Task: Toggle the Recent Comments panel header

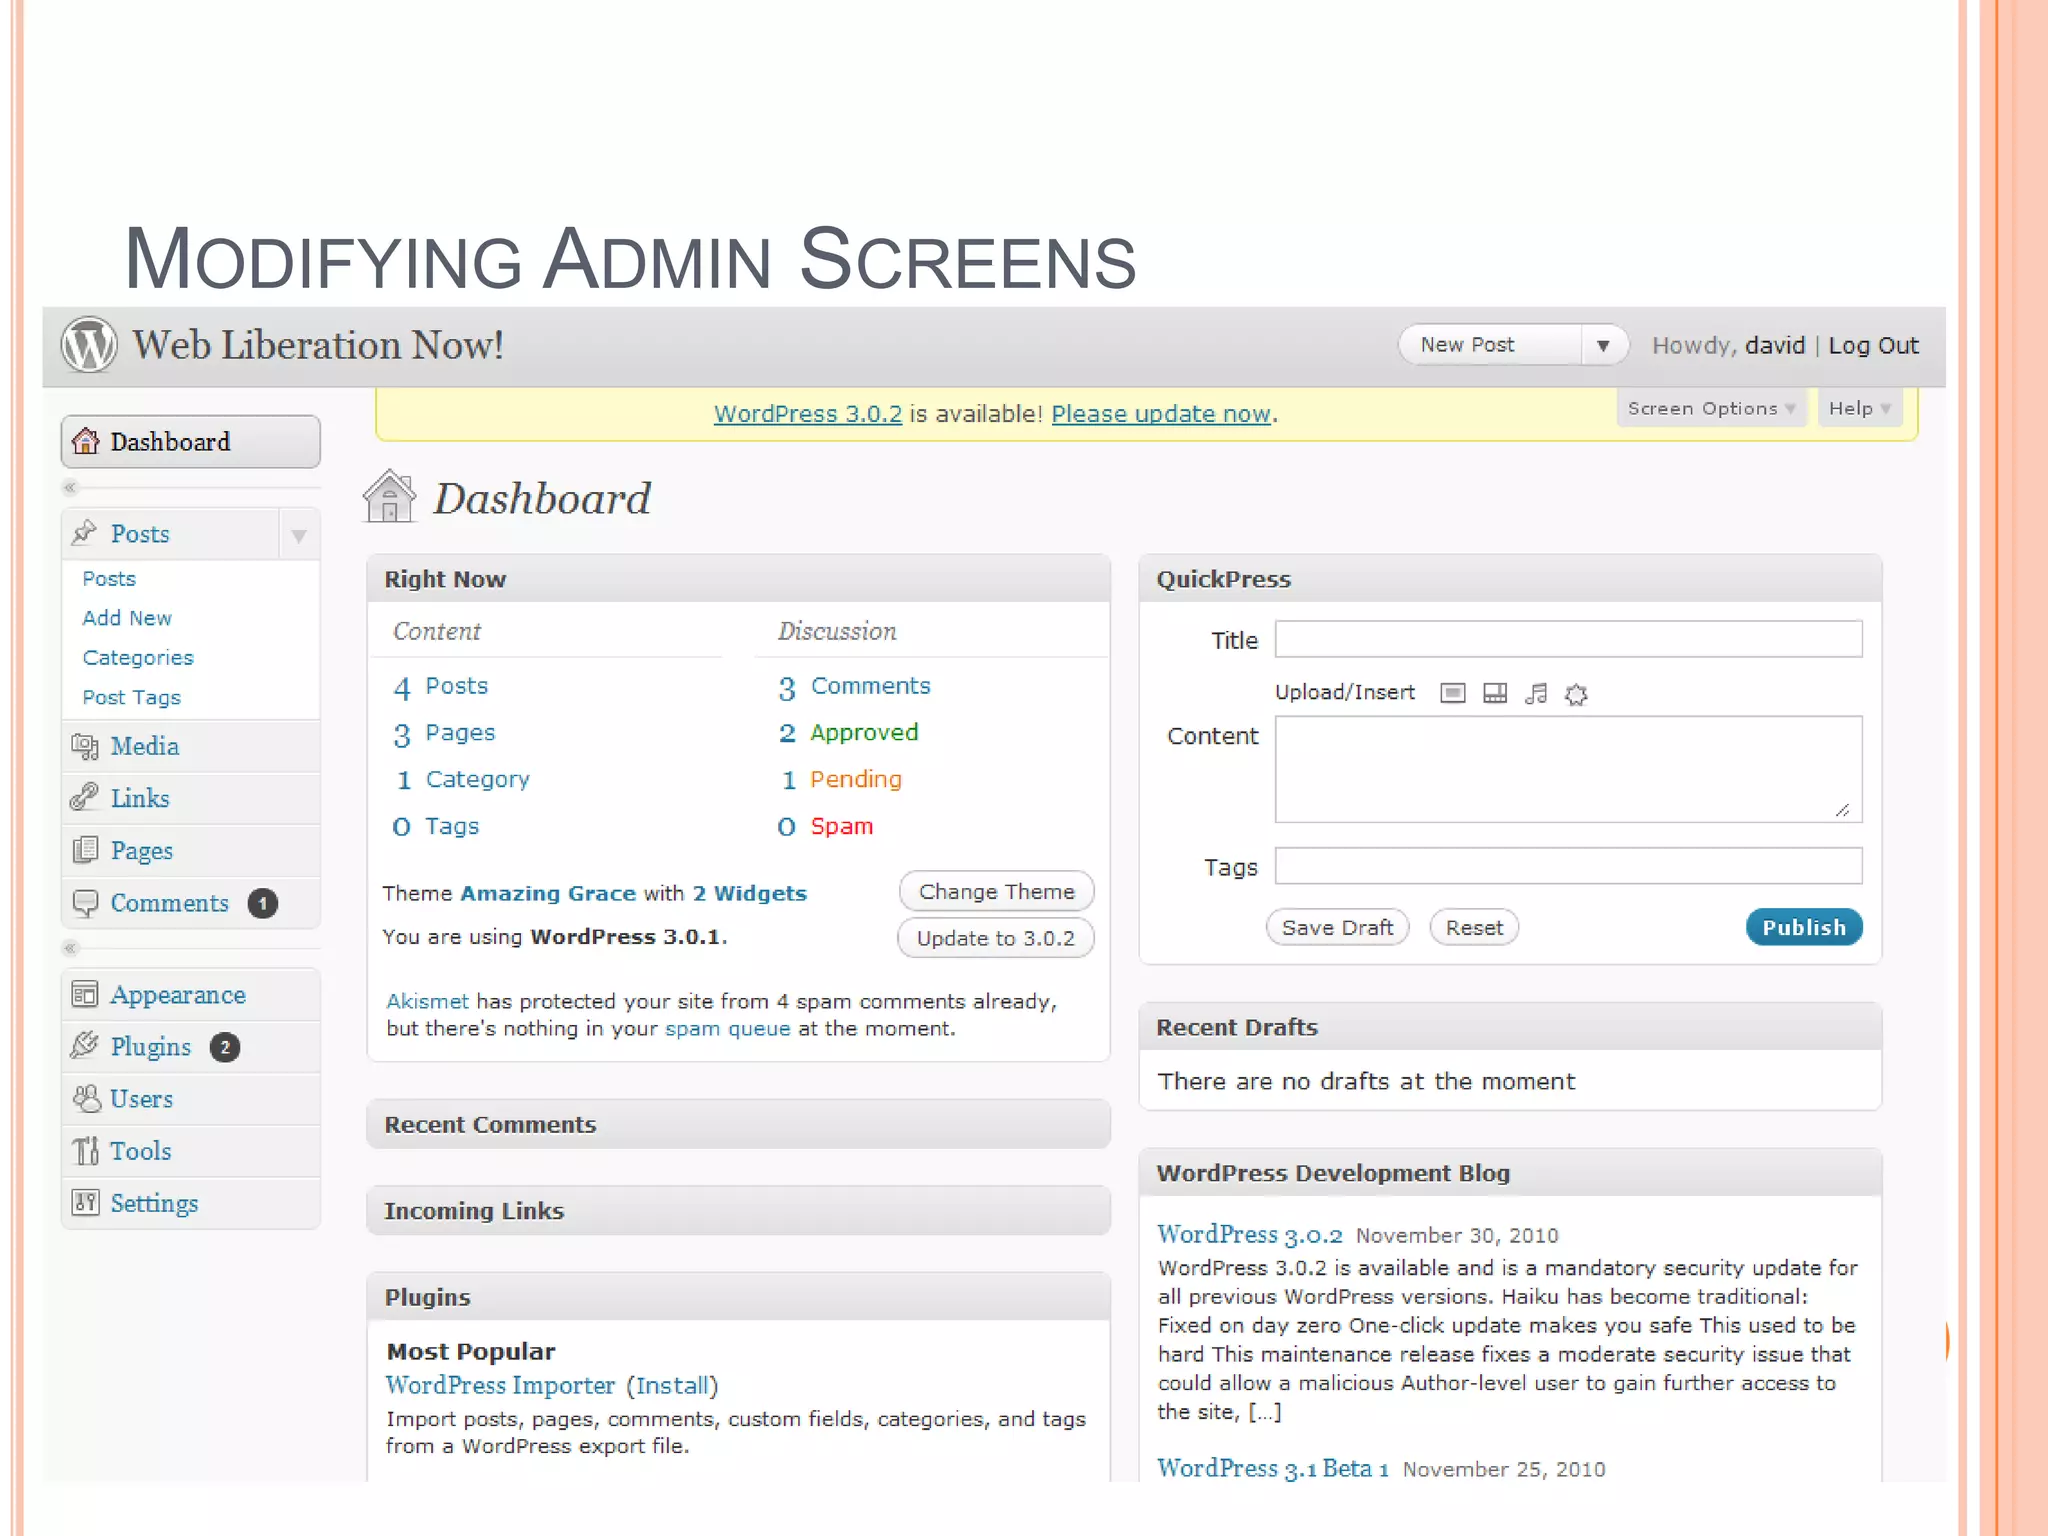Action: coord(738,1124)
